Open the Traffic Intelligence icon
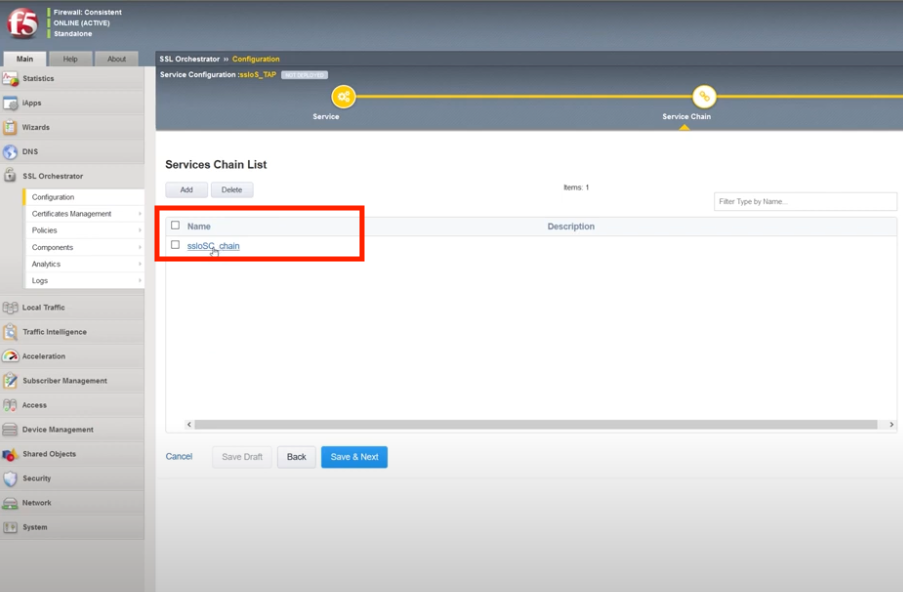The height and width of the screenshot is (592, 903). click(x=10, y=332)
